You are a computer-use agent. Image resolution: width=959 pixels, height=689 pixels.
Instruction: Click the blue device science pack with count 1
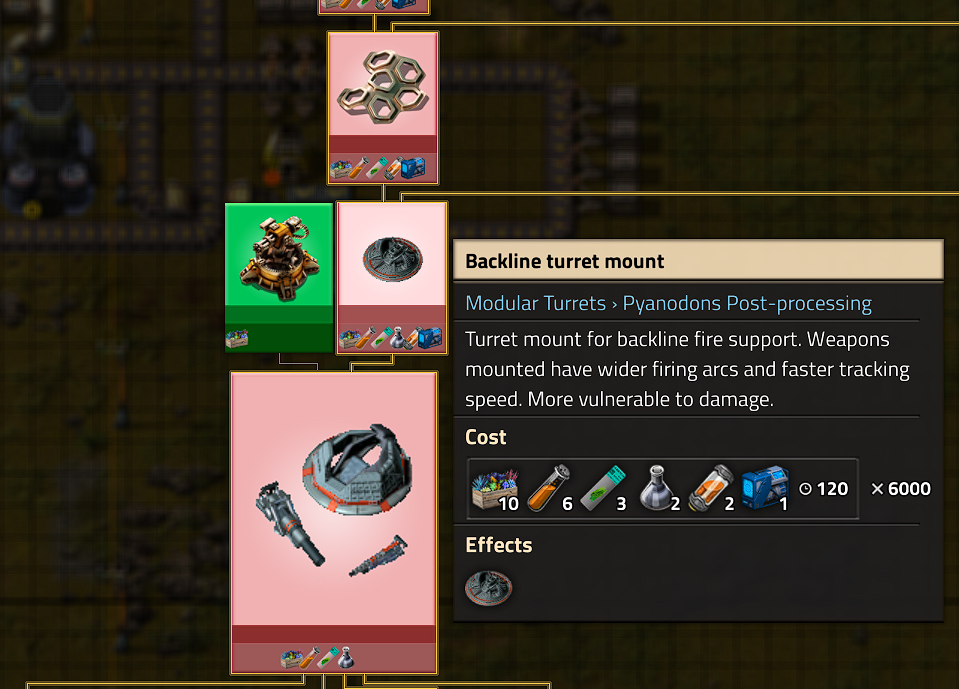(x=765, y=489)
